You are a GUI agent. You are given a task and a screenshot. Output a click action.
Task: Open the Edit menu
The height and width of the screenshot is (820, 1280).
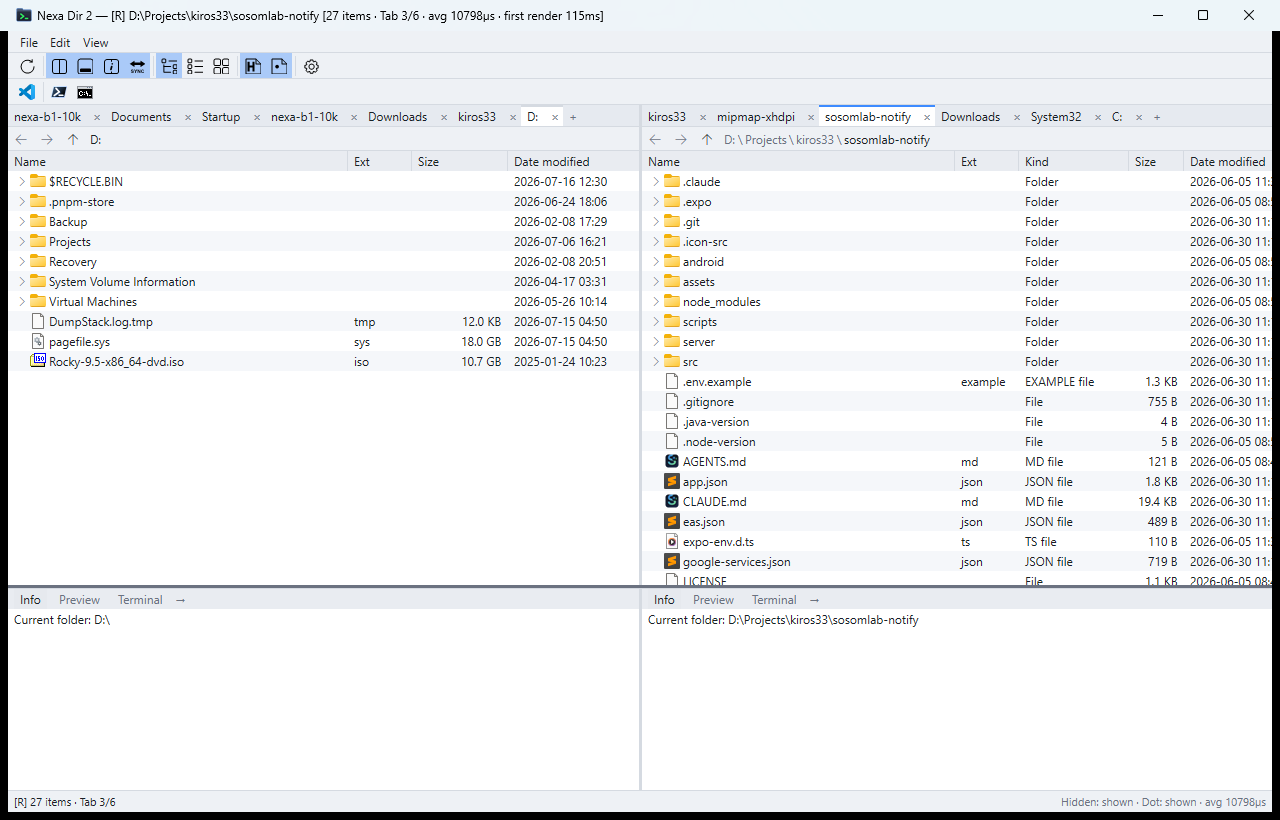click(x=60, y=43)
